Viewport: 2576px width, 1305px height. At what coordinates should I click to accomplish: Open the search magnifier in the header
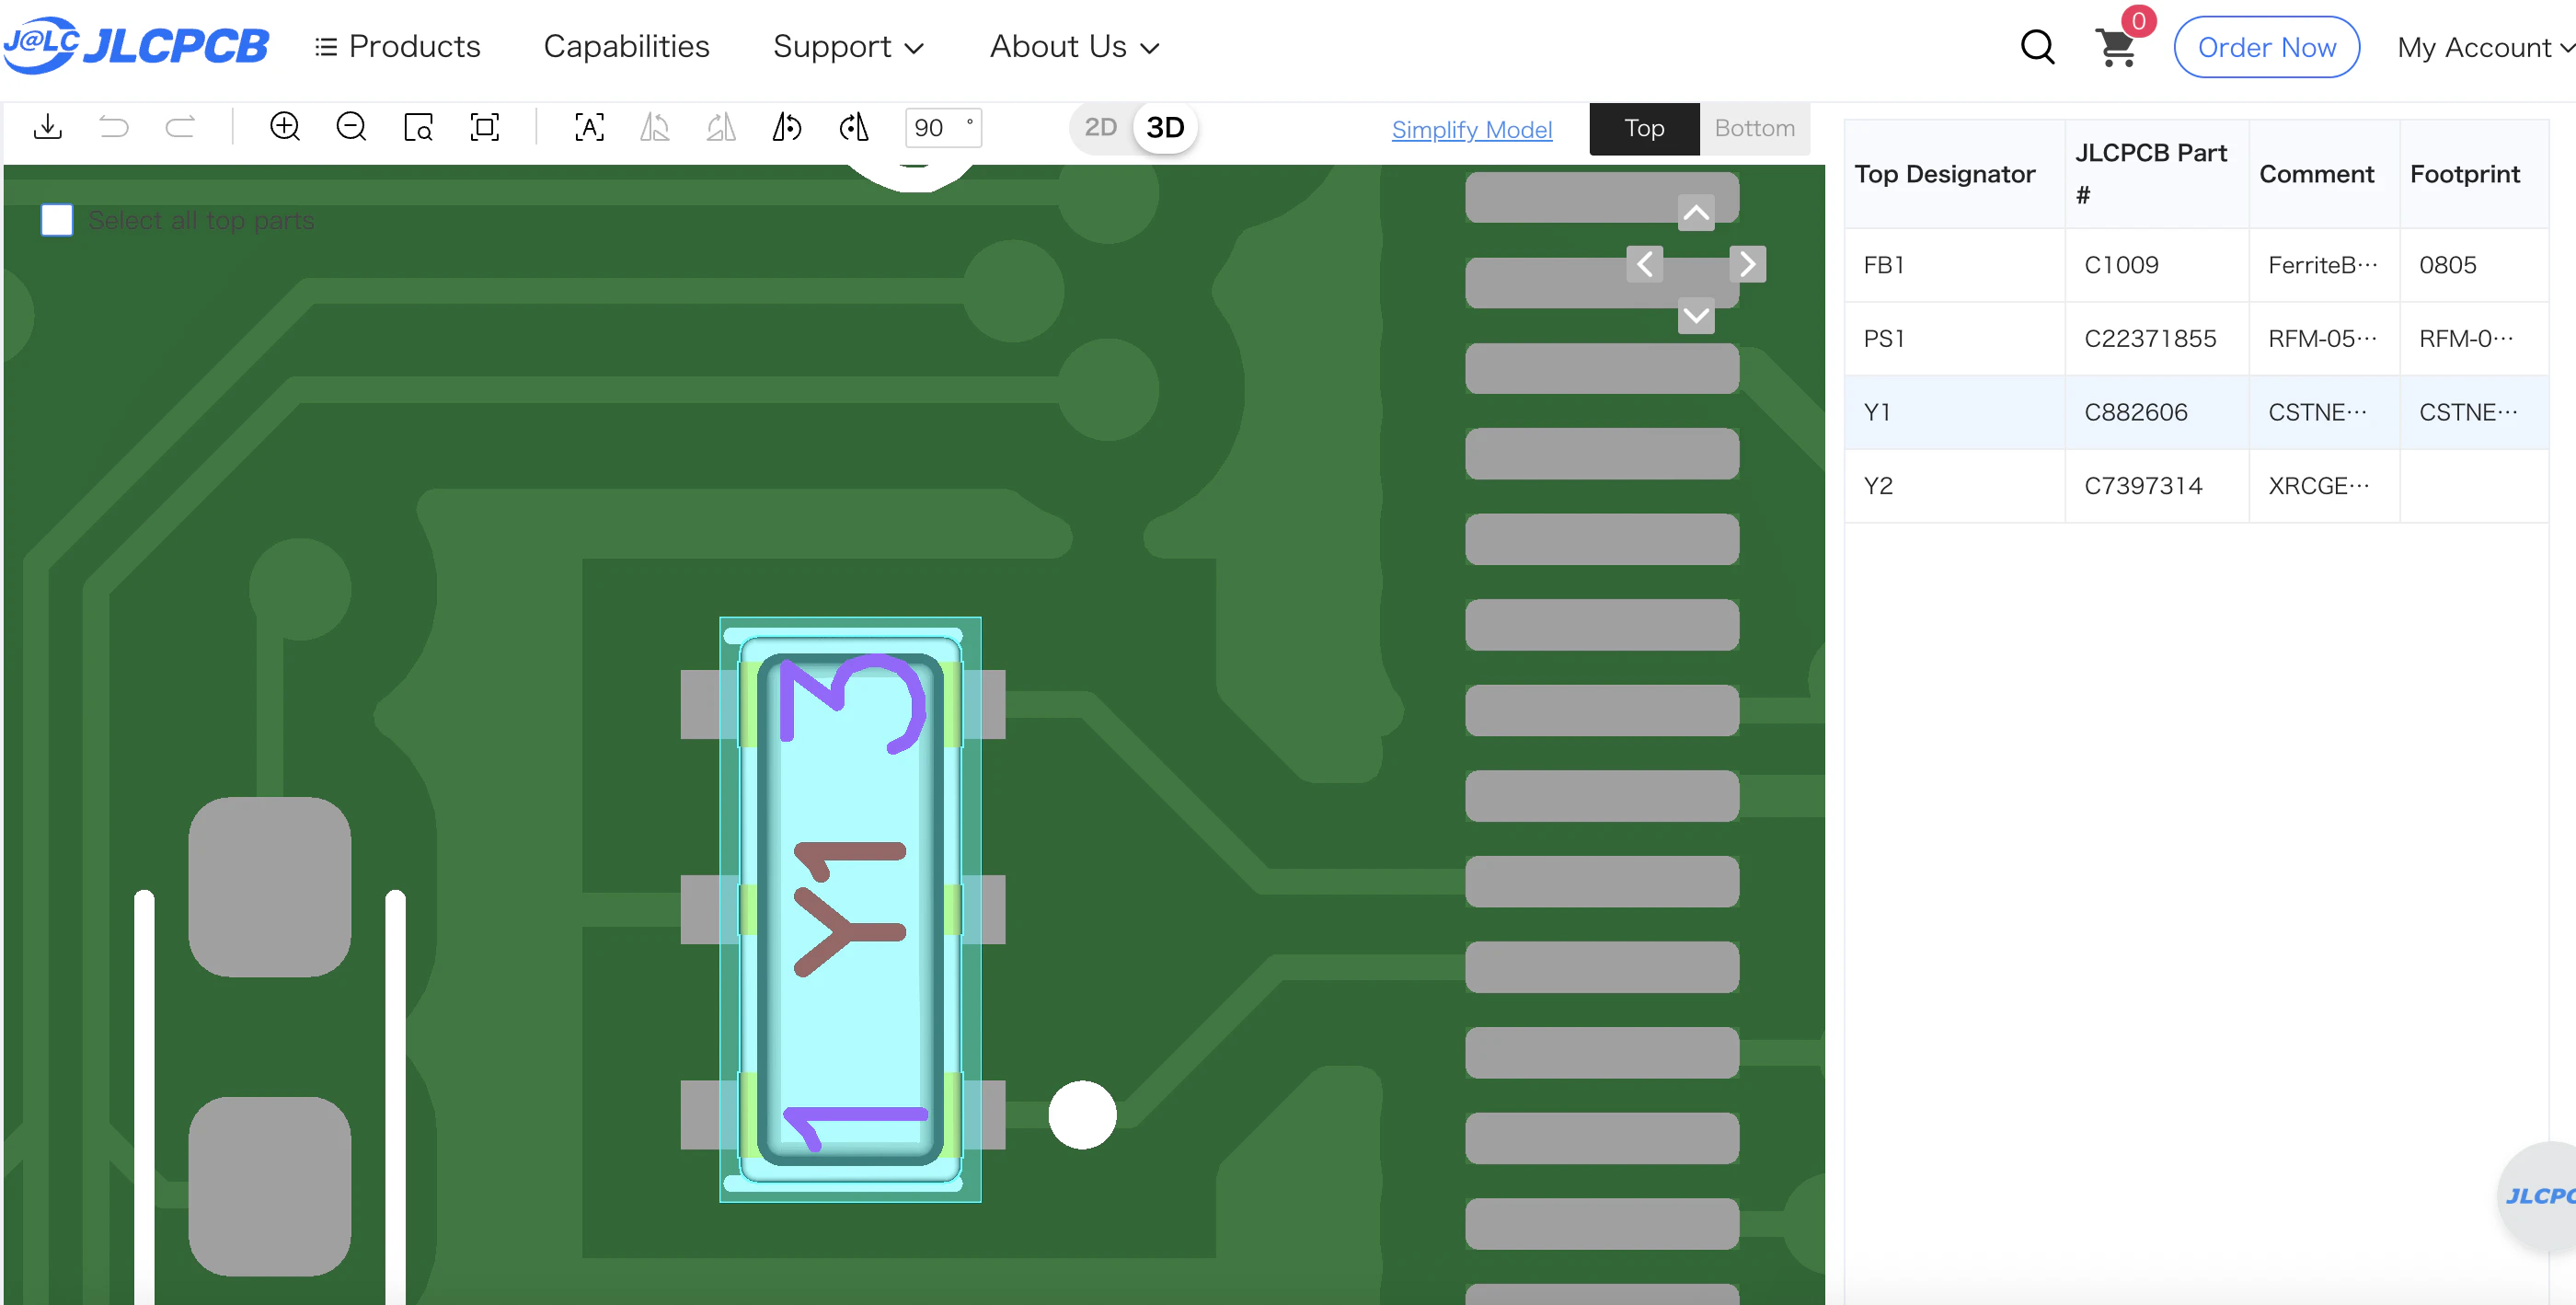[2037, 46]
